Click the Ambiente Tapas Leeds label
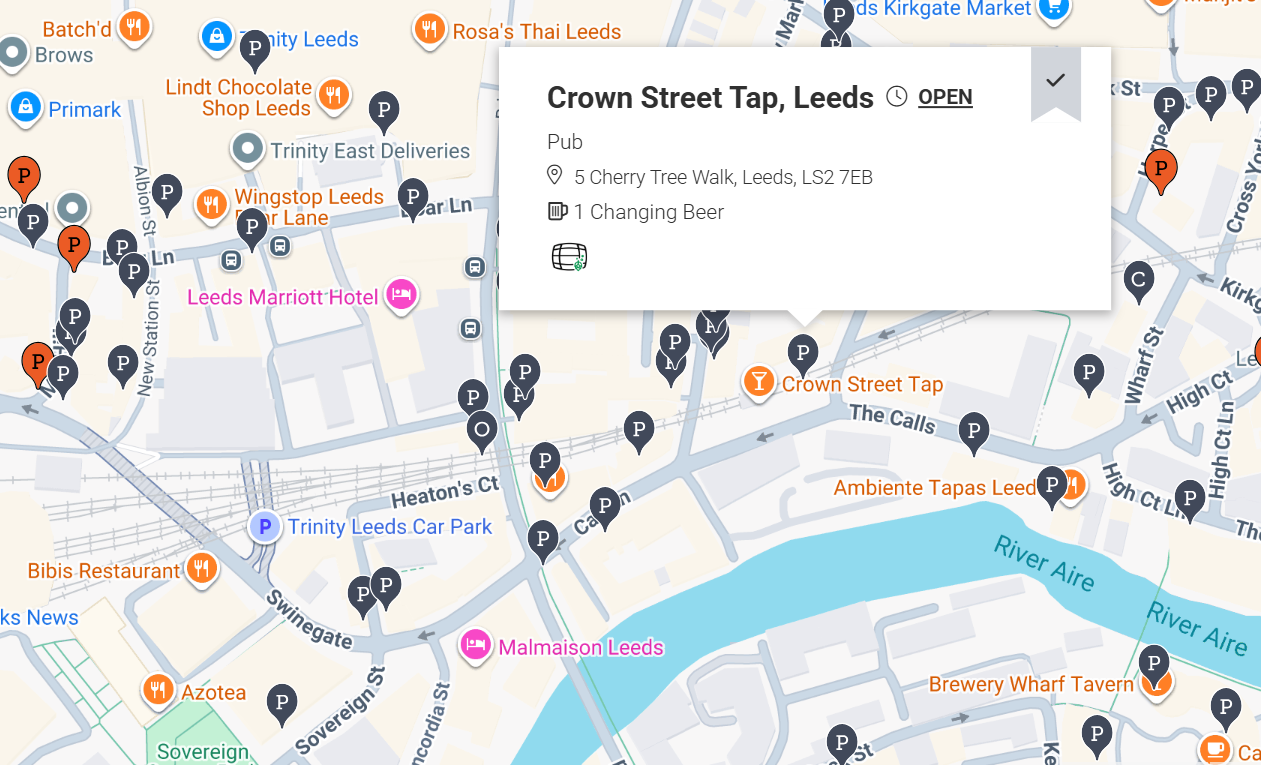1261x765 pixels. pyautogui.click(x=935, y=488)
